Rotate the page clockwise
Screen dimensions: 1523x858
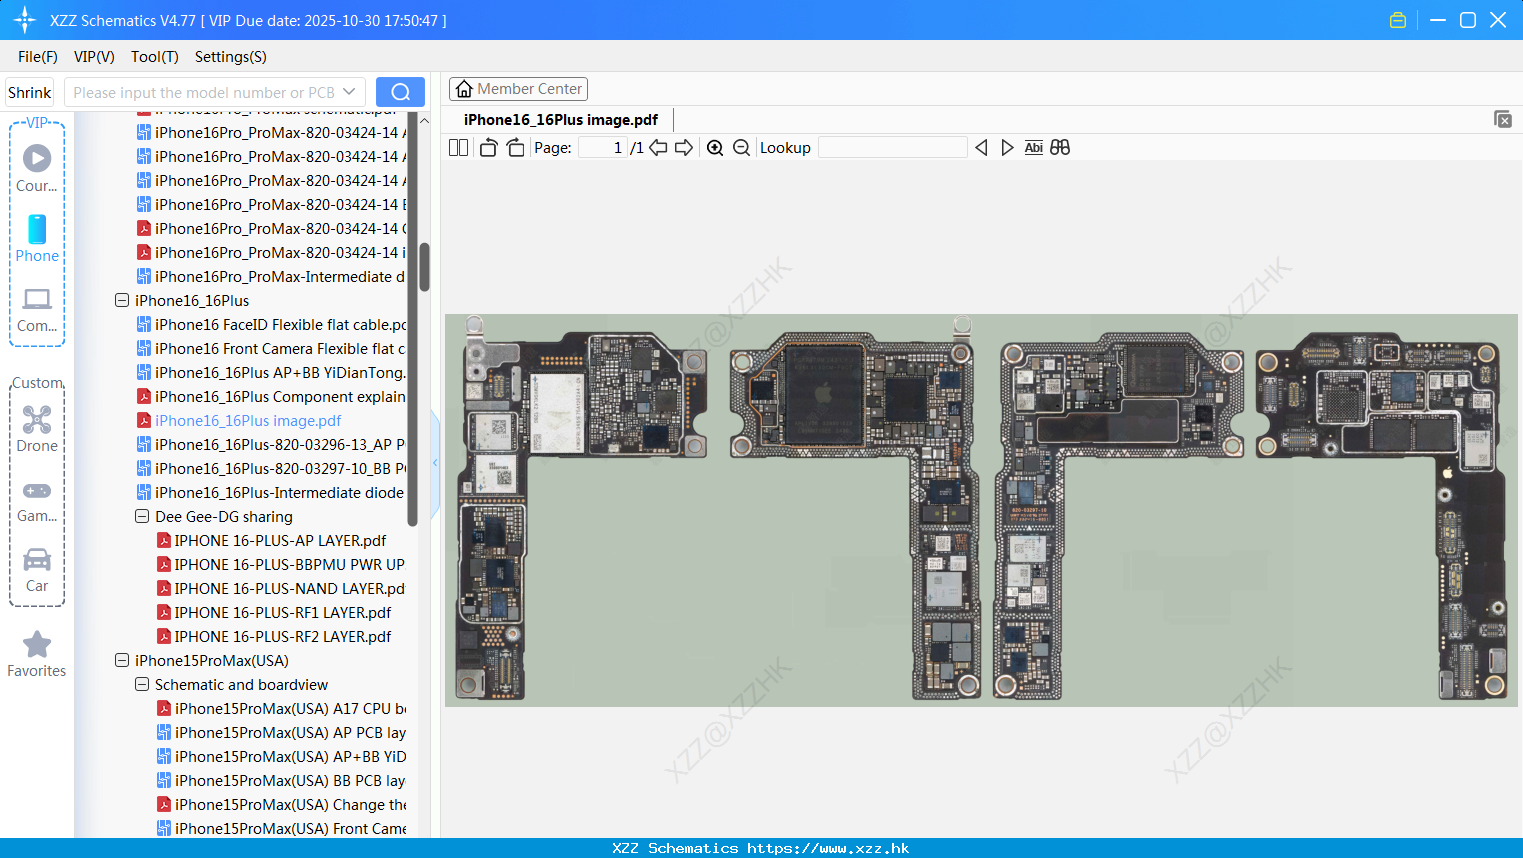[x=515, y=148]
